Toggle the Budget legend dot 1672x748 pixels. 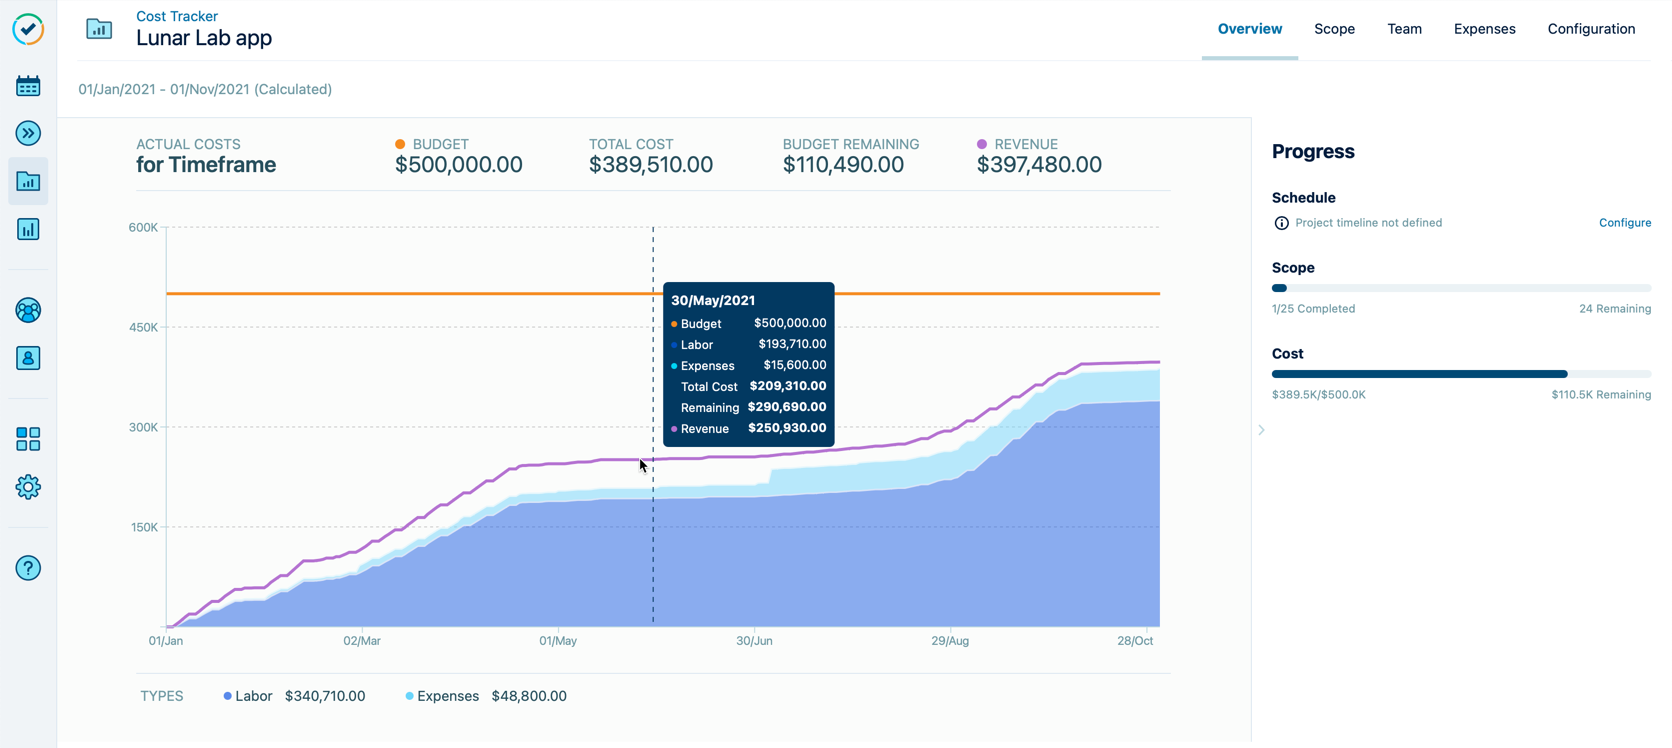(400, 143)
